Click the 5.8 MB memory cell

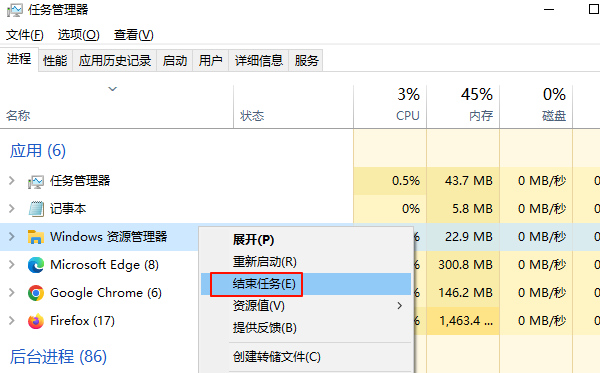[x=463, y=208]
